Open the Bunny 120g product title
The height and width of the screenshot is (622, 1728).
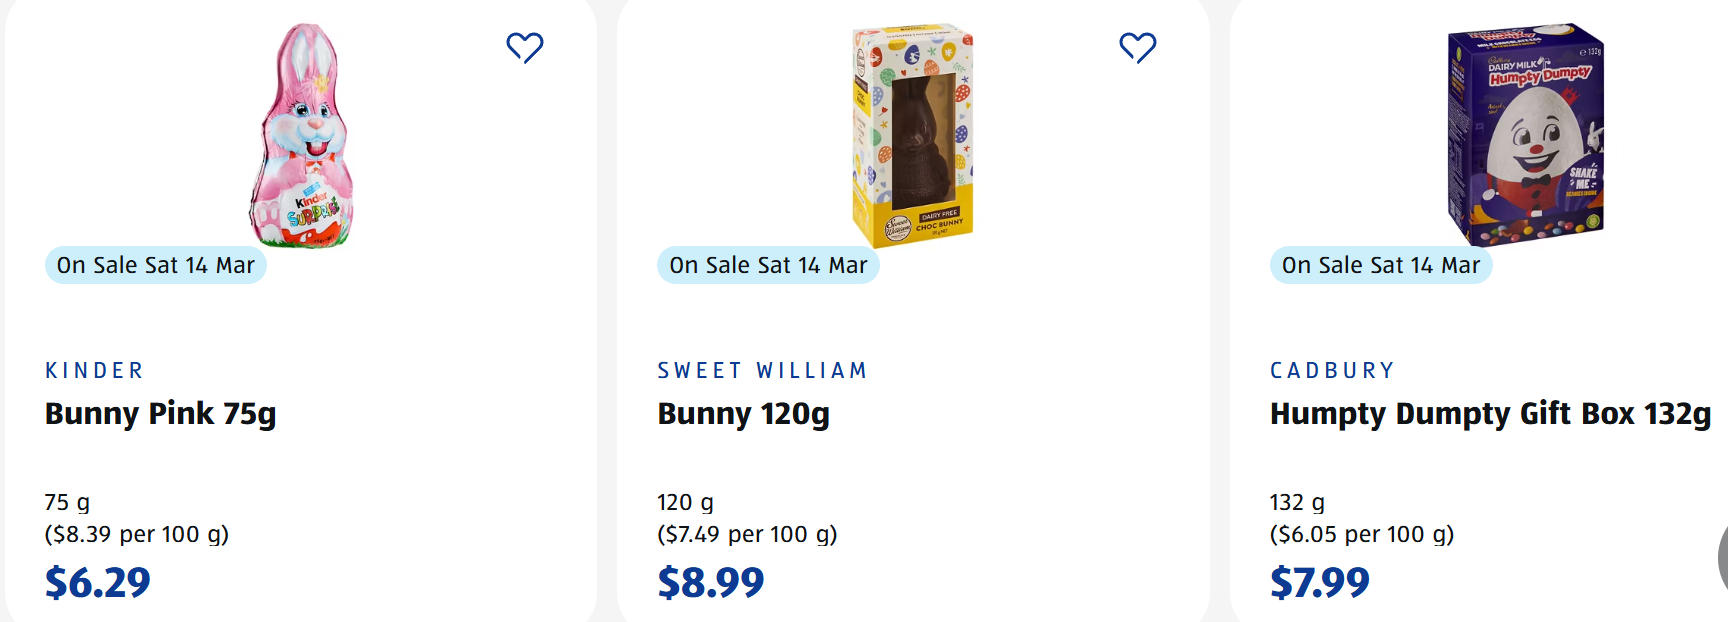743,414
